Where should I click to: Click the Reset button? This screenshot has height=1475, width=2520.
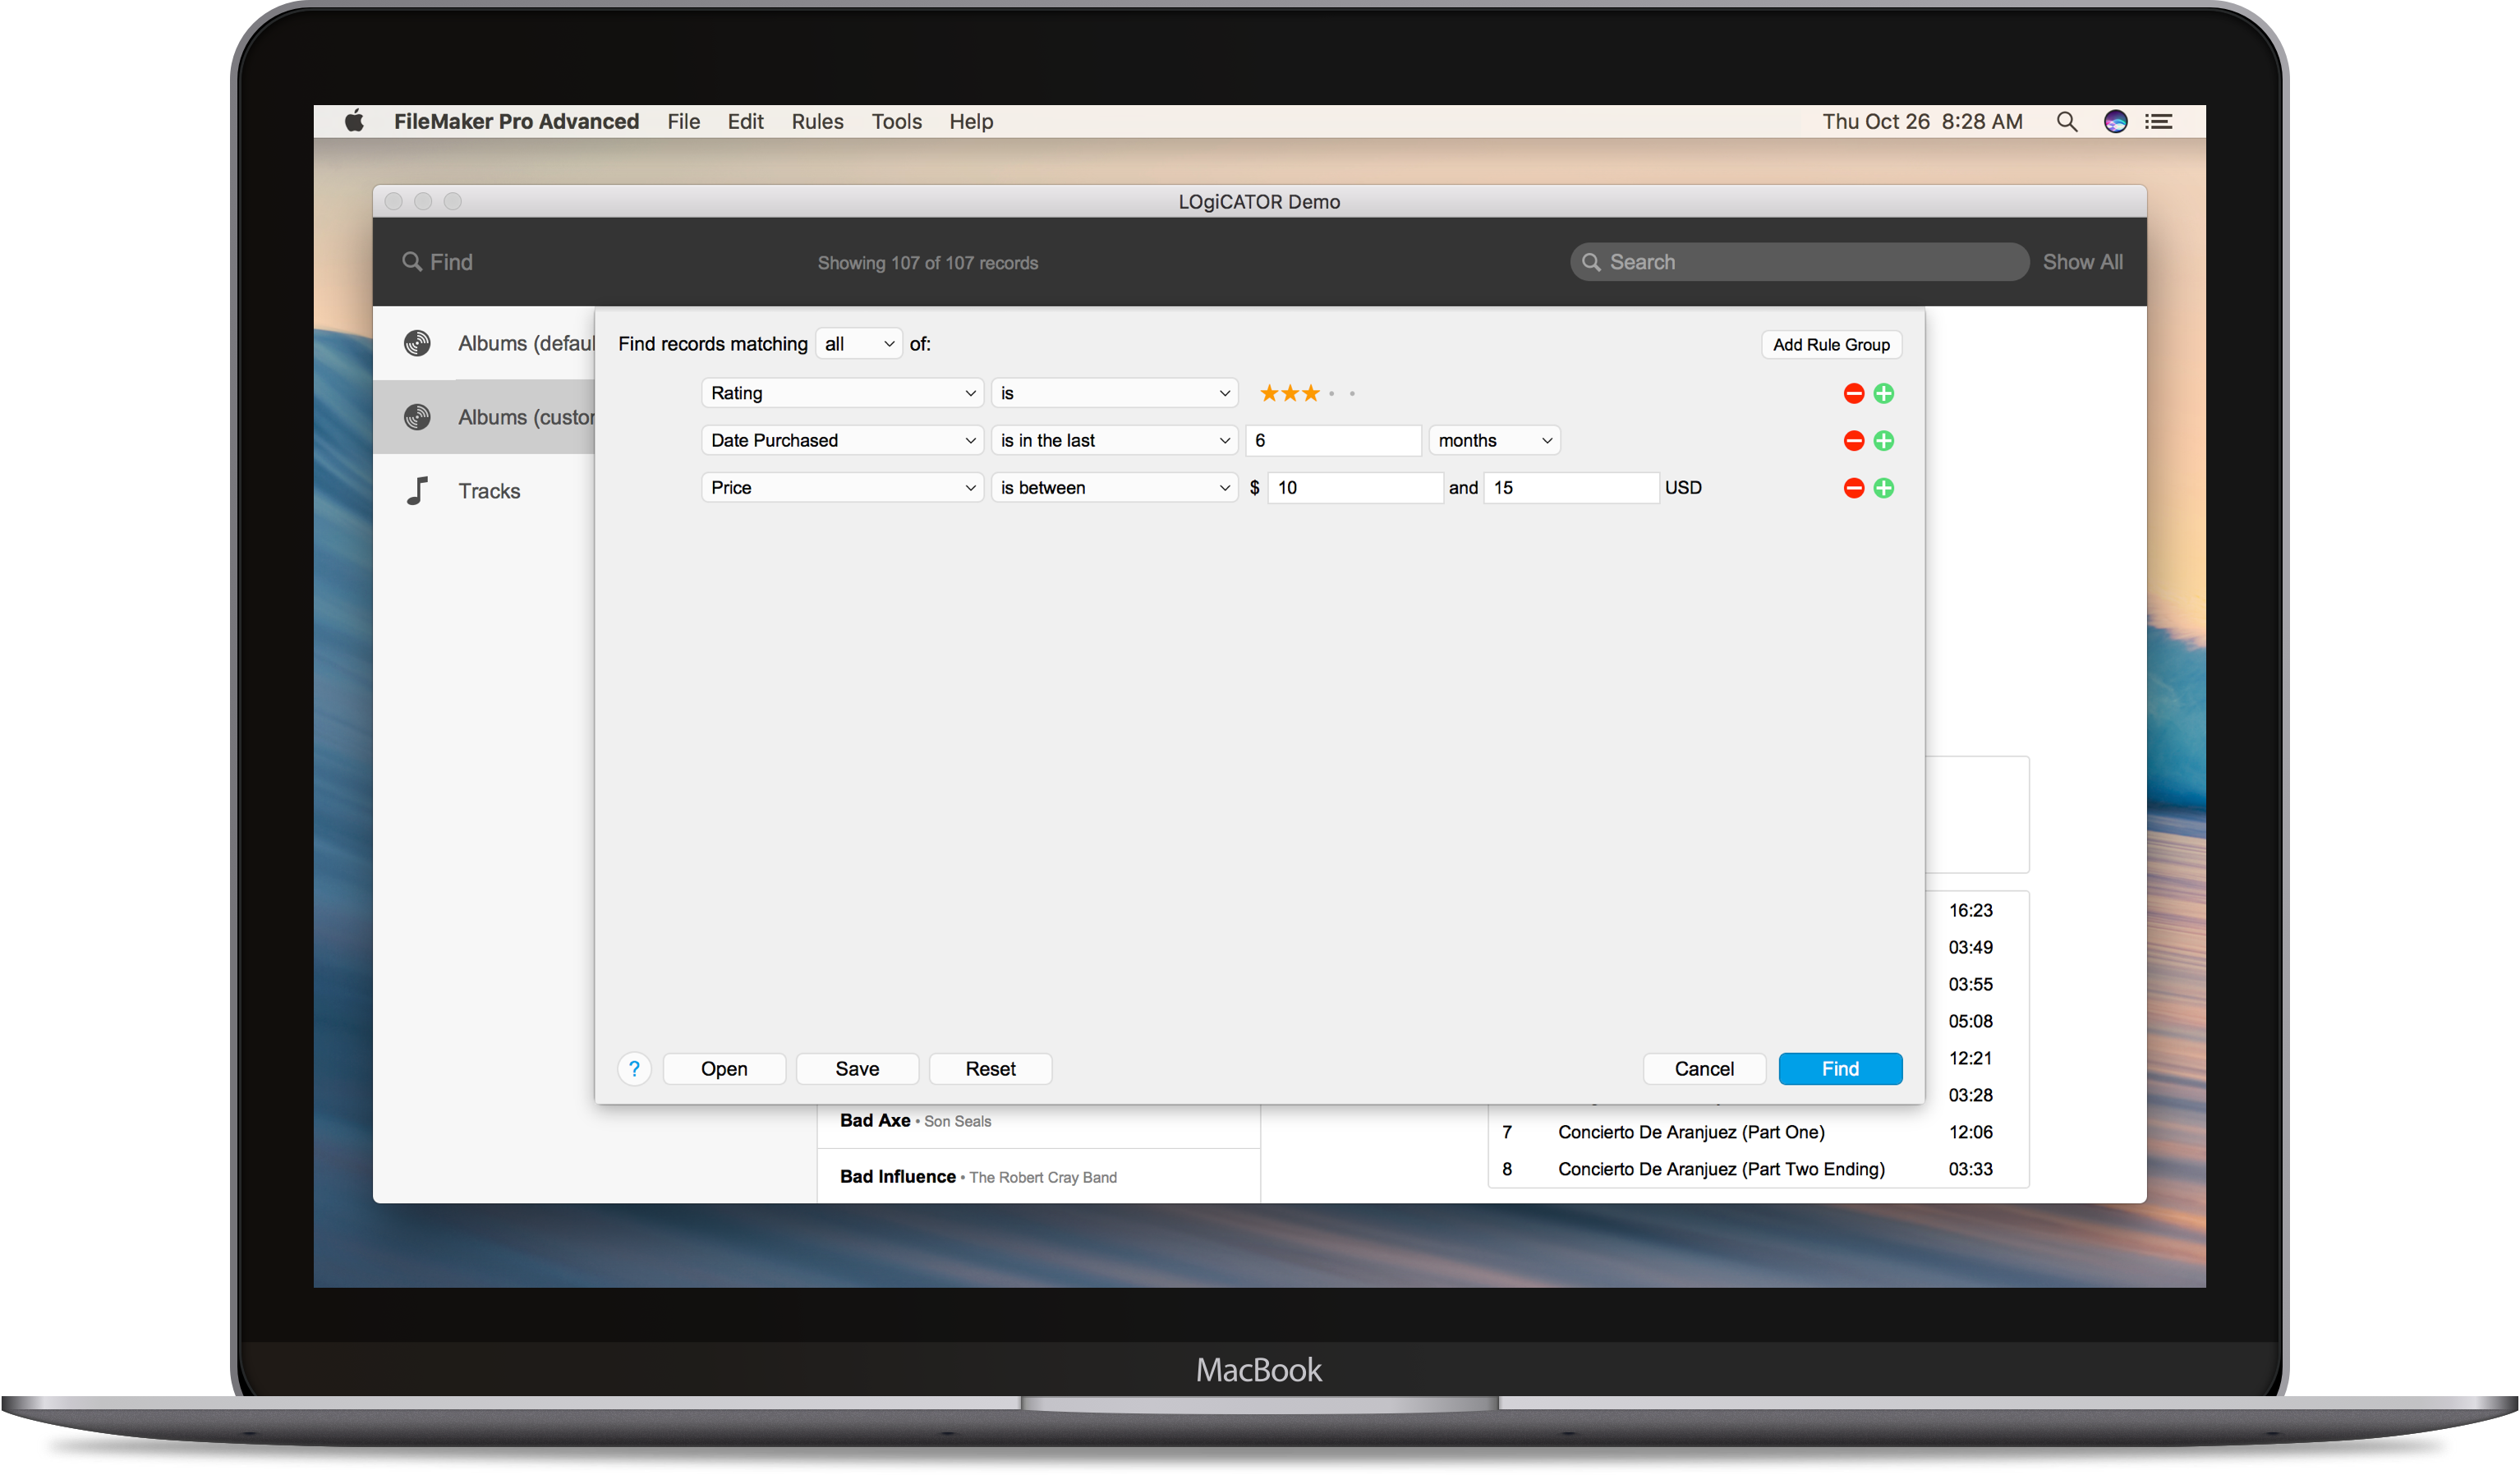coord(990,1068)
